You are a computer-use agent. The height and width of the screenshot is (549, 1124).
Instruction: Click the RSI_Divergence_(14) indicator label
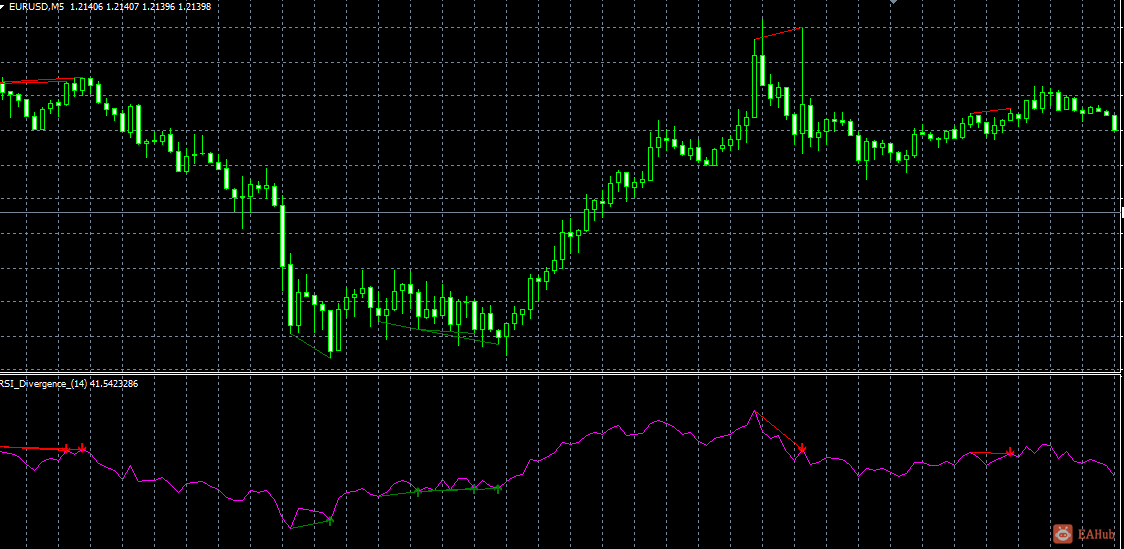(44, 384)
